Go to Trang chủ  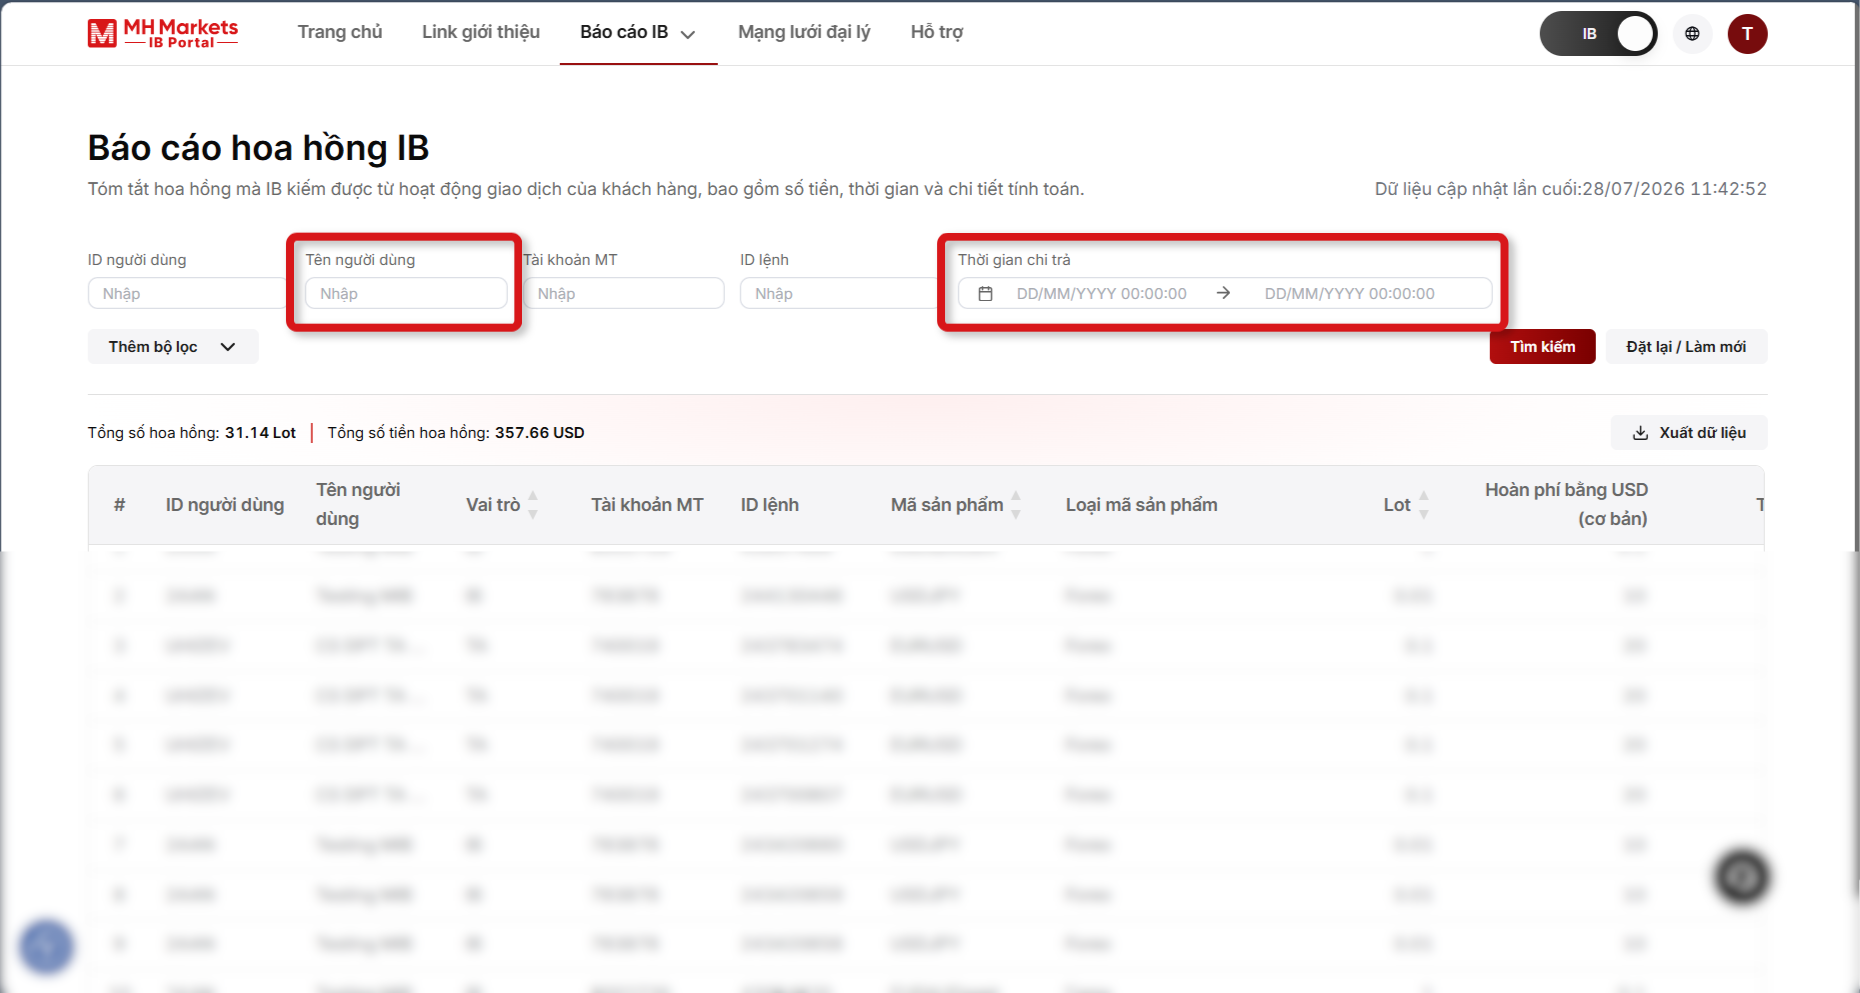click(340, 32)
